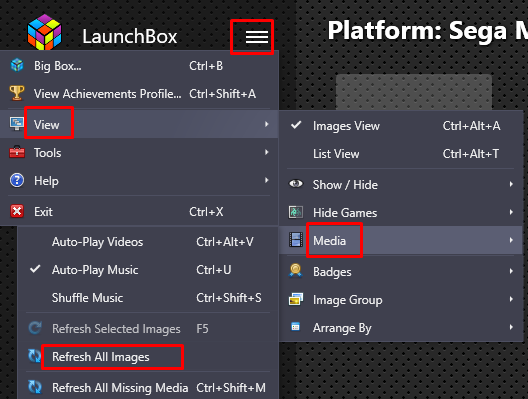
Task: Click the Arrange By icon
Action: pos(296,327)
